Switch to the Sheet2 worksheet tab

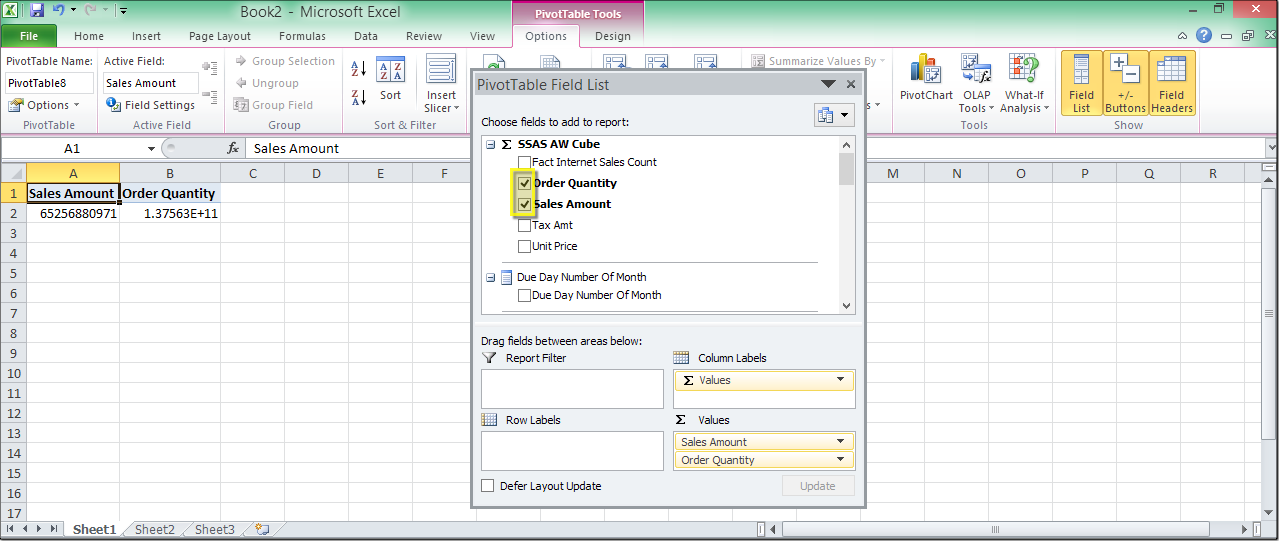tap(155, 529)
